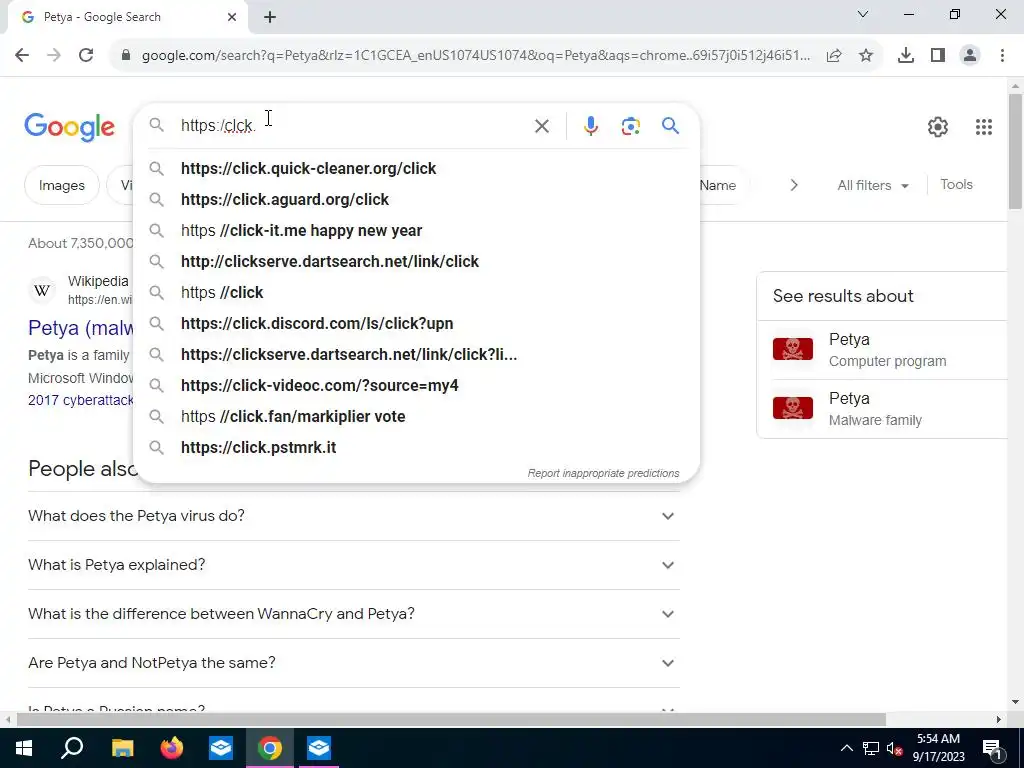
Task: Show hidden system tray icons
Action: point(846,748)
